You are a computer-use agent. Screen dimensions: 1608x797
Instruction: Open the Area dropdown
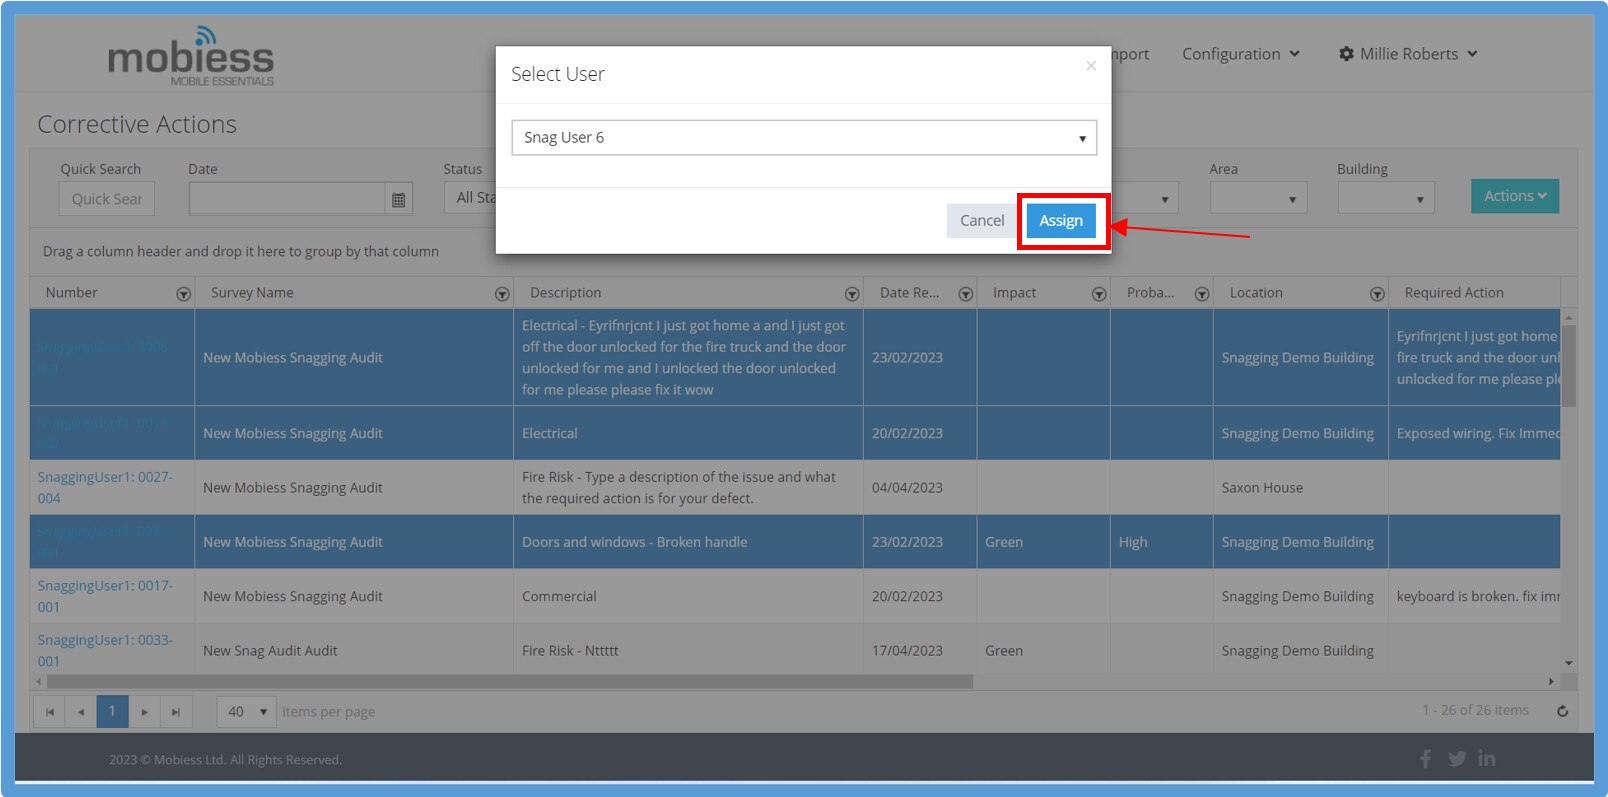click(x=1258, y=198)
